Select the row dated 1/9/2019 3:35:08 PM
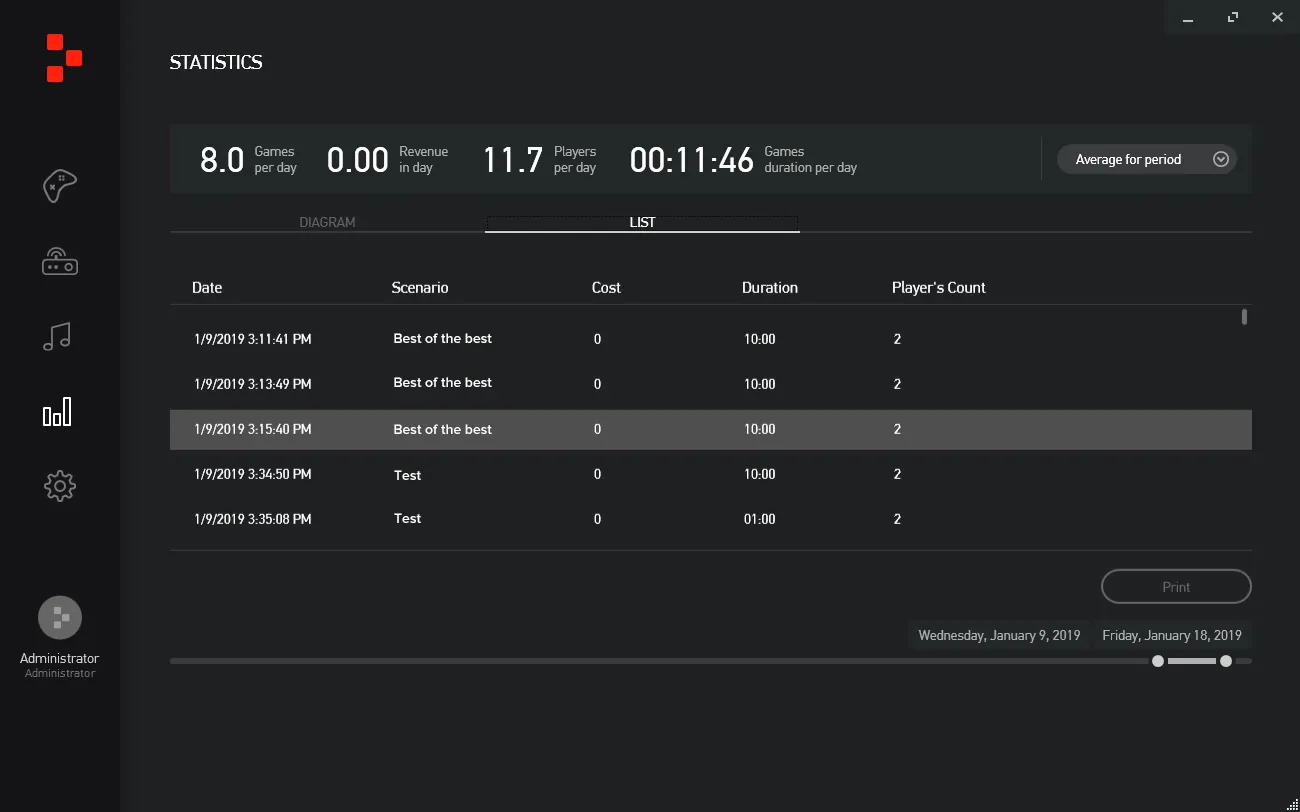The image size is (1300, 812). (710, 519)
